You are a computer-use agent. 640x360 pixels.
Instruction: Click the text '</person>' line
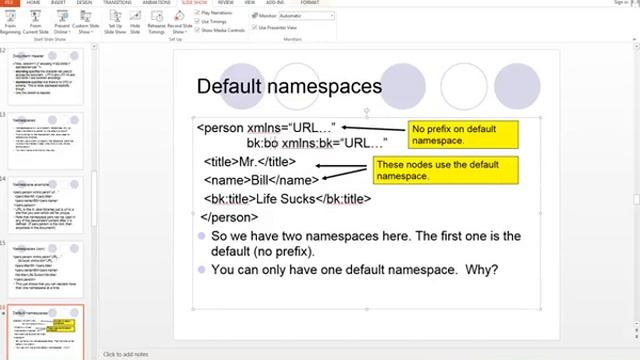pyautogui.click(x=229, y=217)
